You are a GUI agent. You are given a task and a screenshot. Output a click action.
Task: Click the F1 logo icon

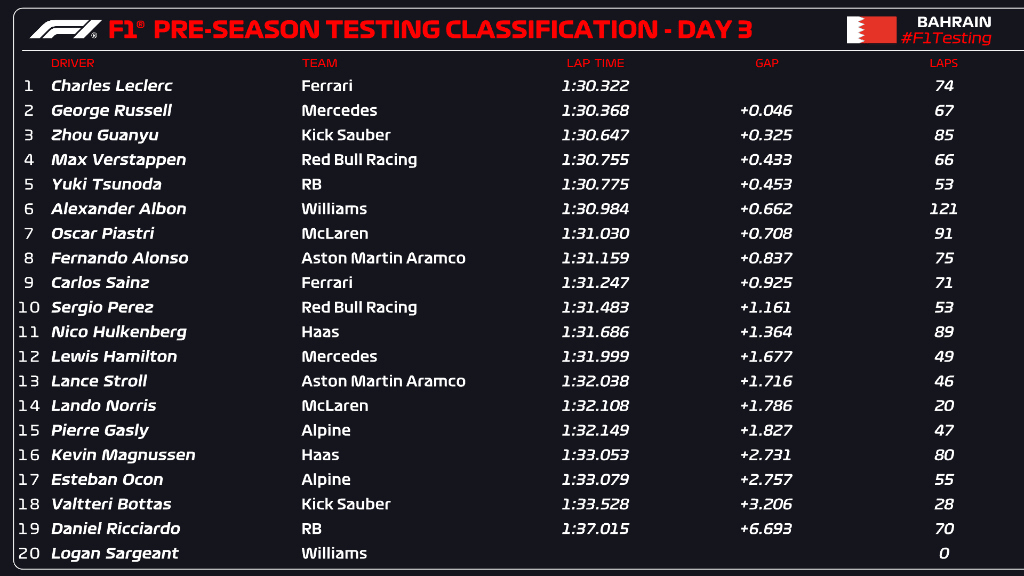[x=65, y=29]
